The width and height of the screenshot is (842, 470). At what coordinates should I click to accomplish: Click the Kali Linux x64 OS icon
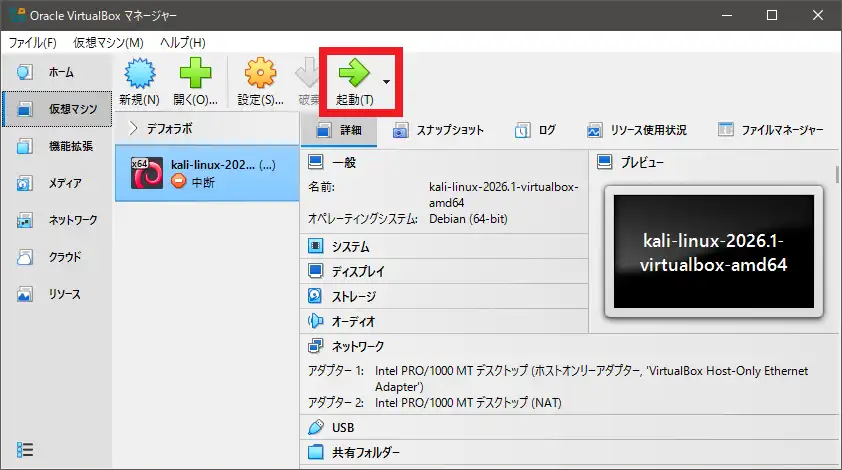[147, 173]
